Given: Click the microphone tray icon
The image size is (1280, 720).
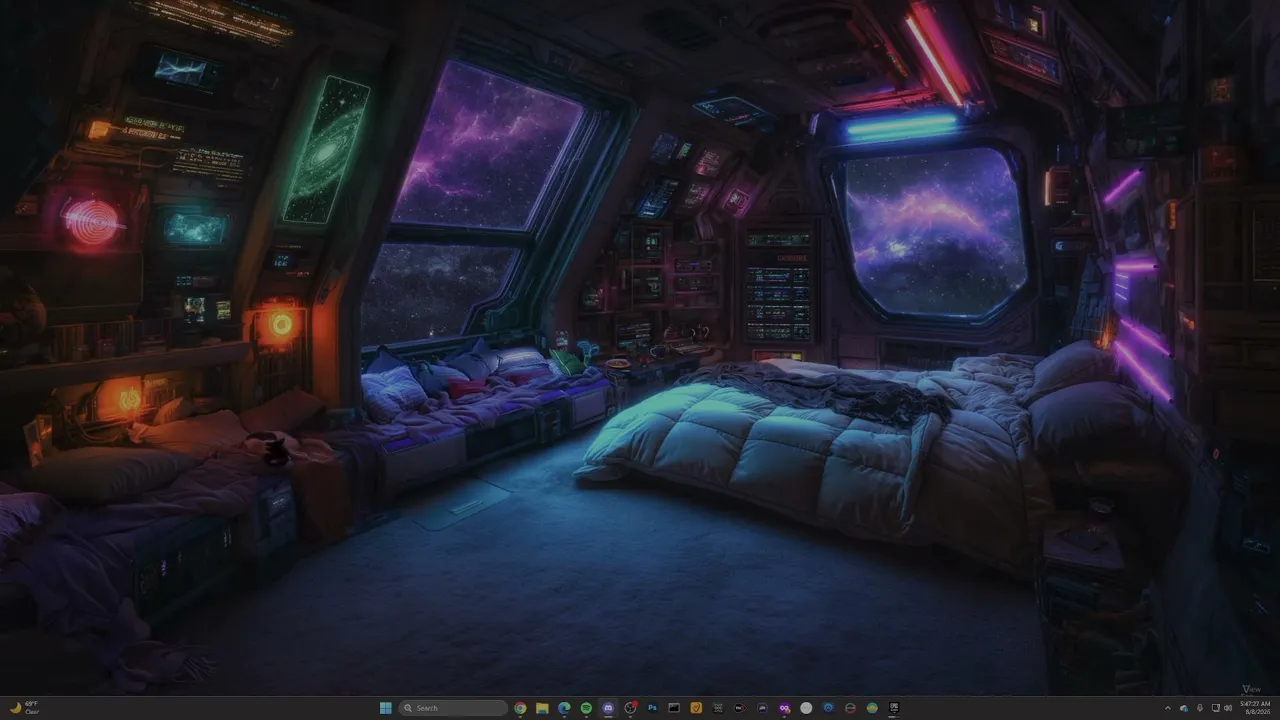Looking at the screenshot, I should click(x=1199, y=708).
